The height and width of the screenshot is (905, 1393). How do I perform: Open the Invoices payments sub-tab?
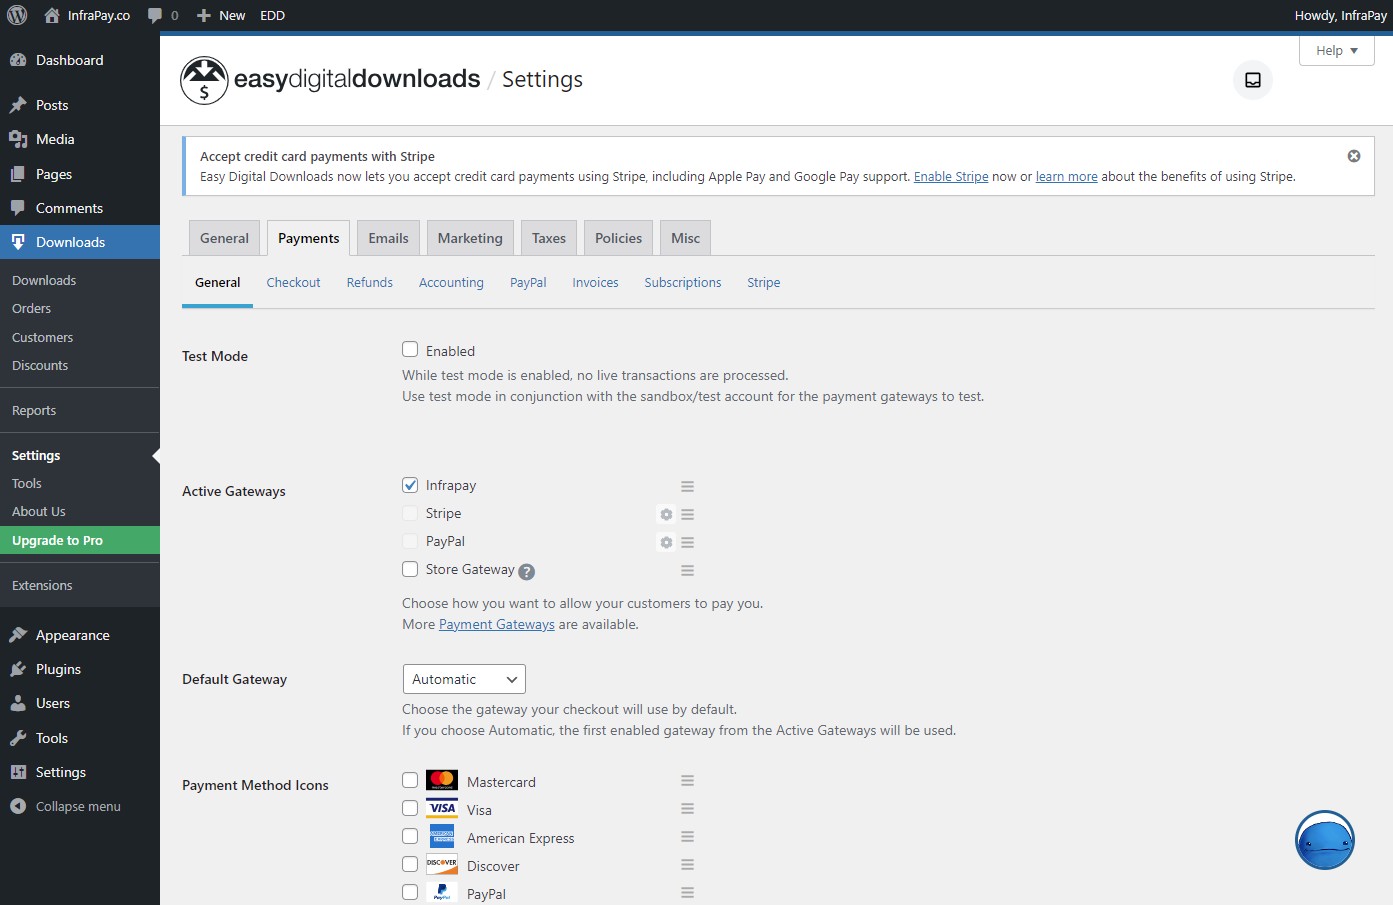[x=595, y=283]
